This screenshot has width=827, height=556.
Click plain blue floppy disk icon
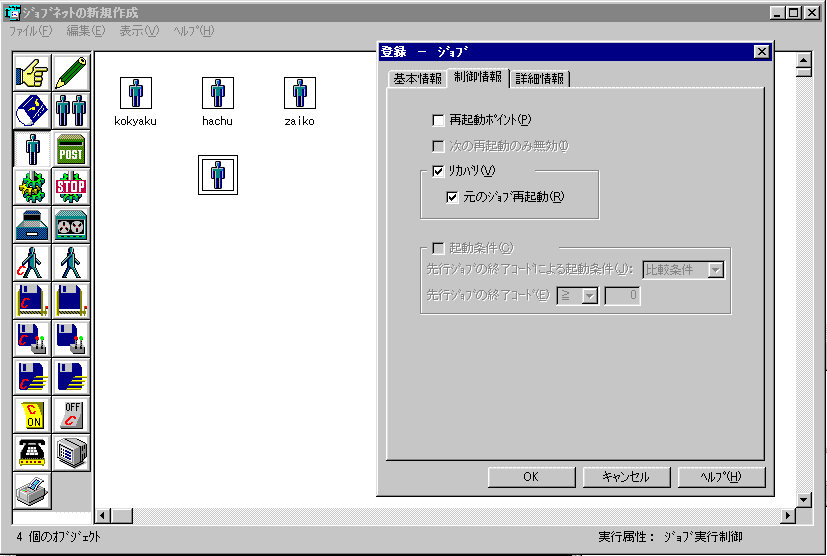71,301
